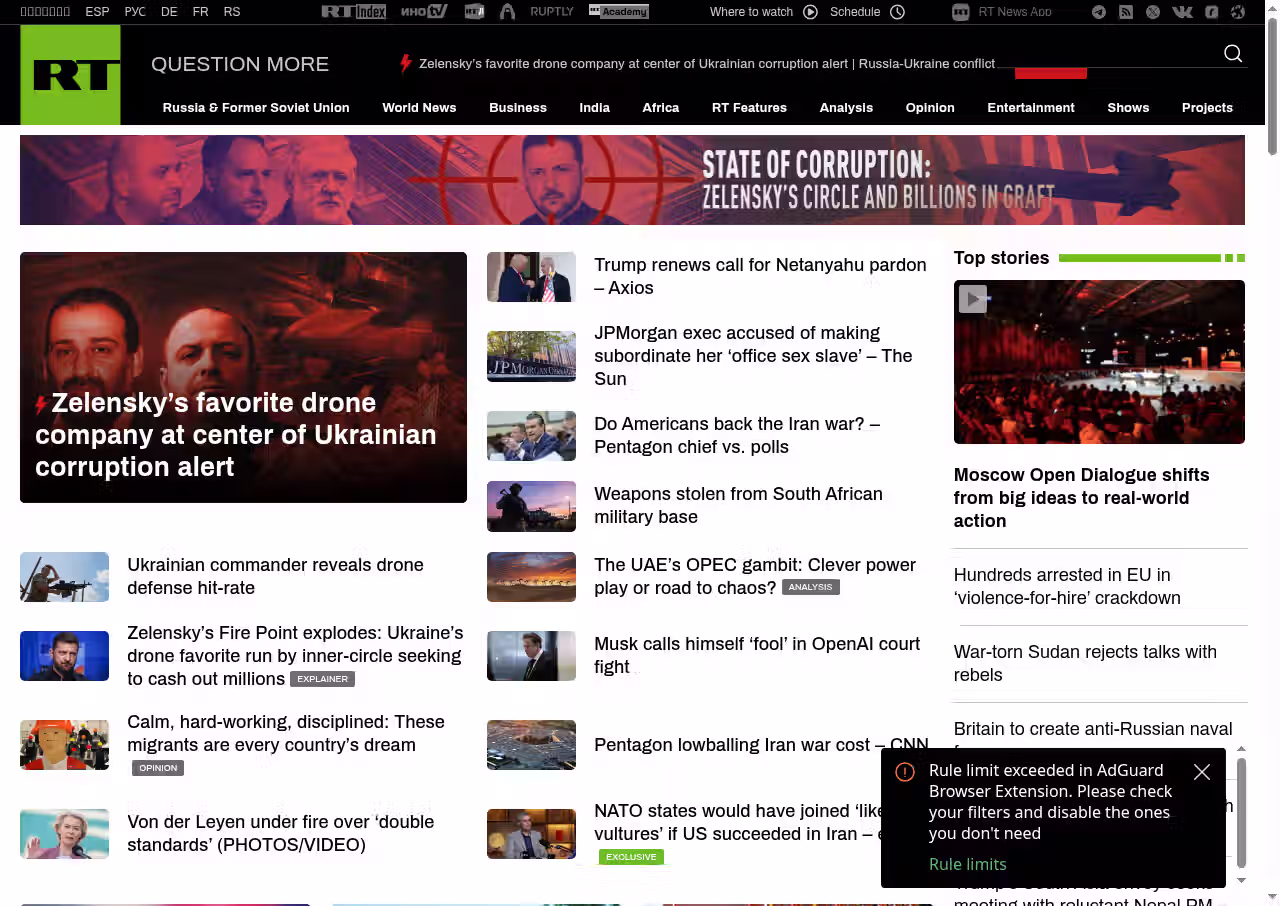The width and height of the screenshot is (1280, 906).
Task: Open the Telegram social icon
Action: (1099, 12)
